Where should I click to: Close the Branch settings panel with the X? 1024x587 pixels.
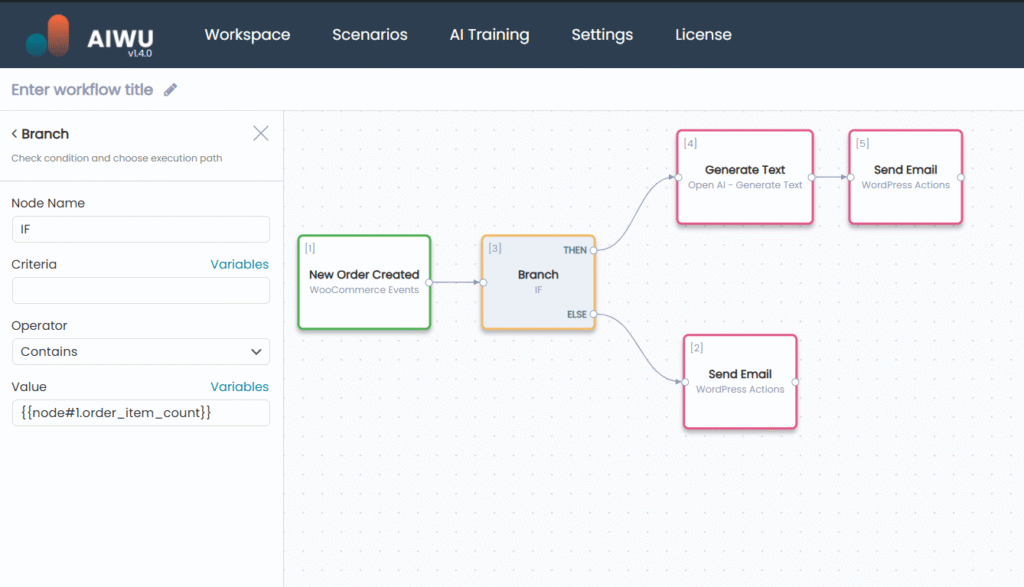coord(260,132)
